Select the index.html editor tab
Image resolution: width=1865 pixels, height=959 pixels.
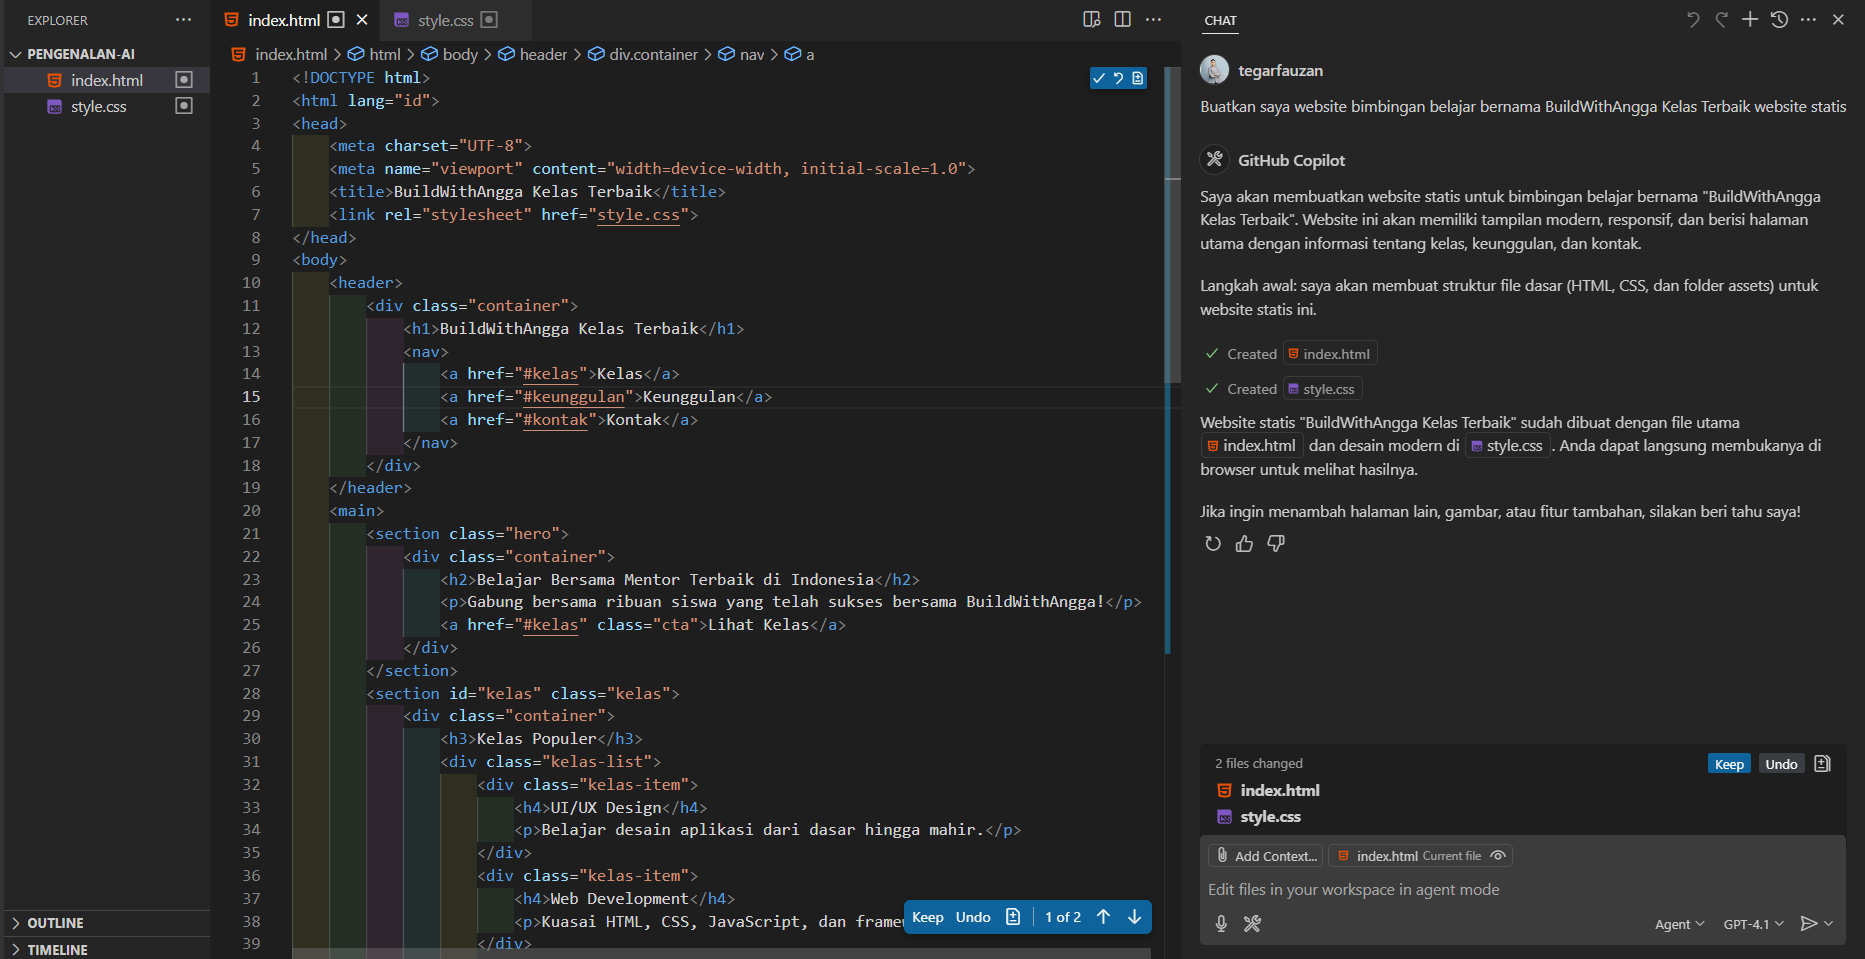click(284, 20)
